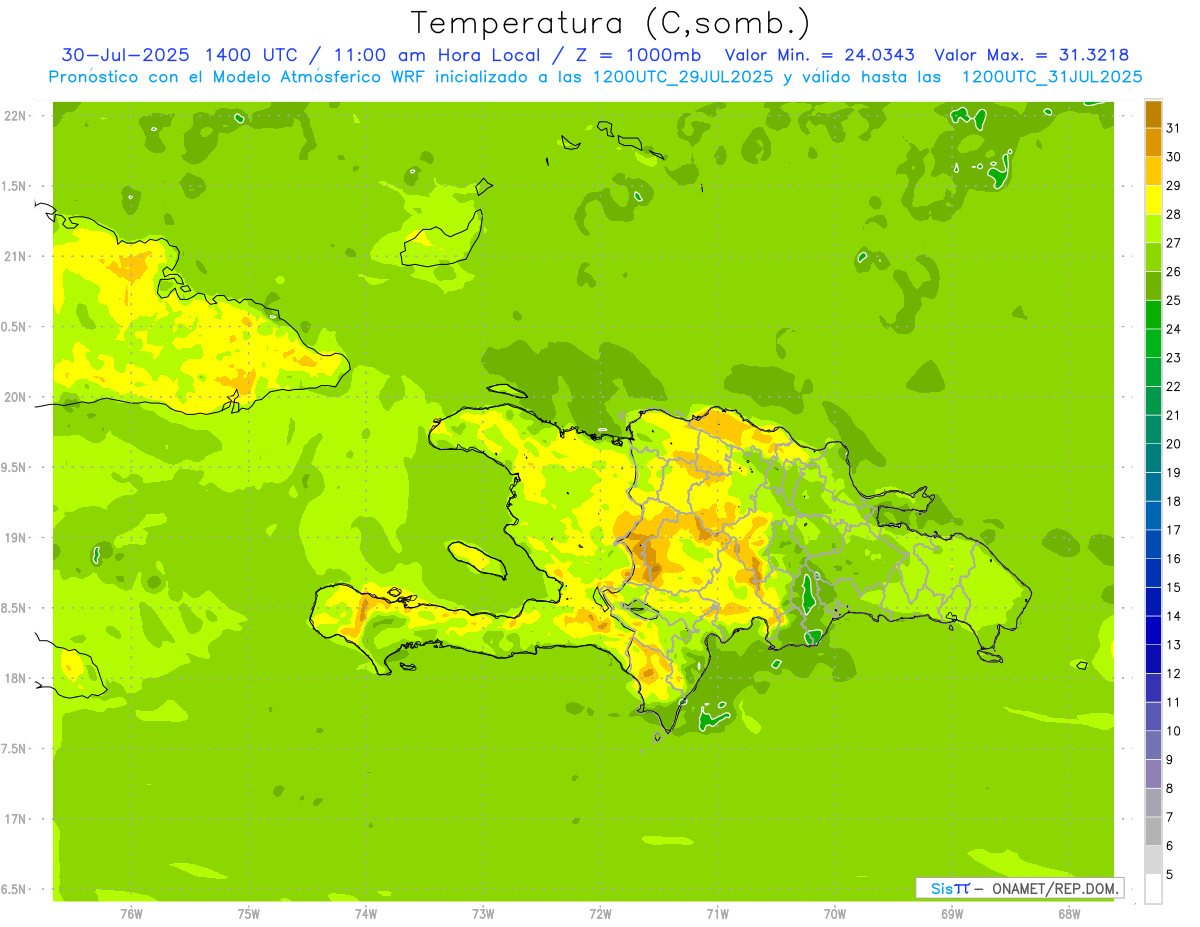1200x927 pixels.
Task: Click the "ONAMET/REP.DOM." credit label
Action: 1055,888
